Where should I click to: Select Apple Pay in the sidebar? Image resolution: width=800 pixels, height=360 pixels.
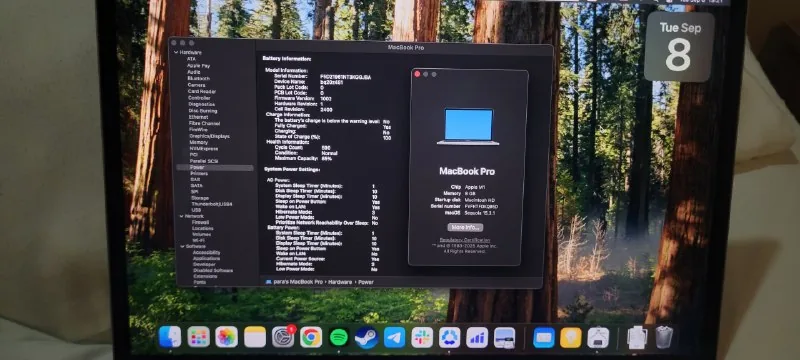pos(198,66)
